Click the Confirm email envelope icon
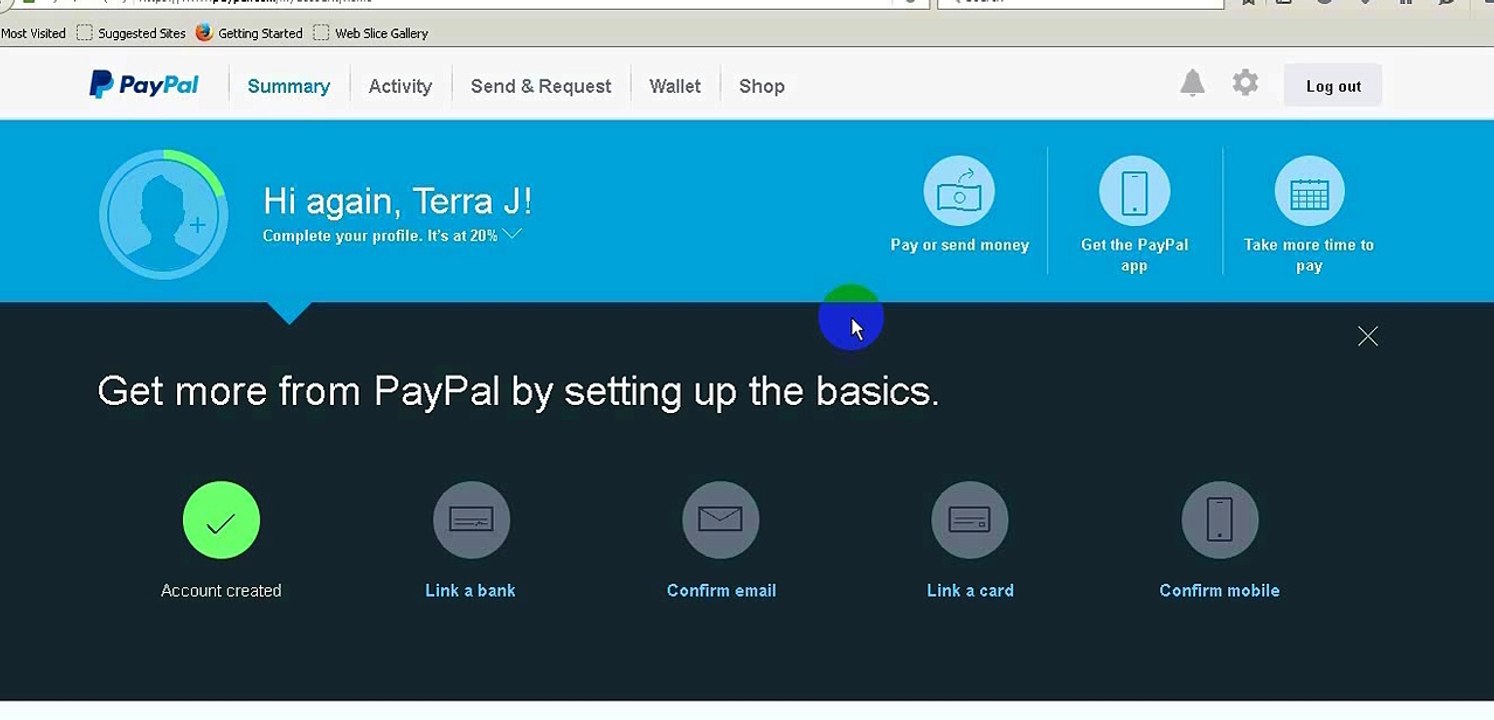This screenshot has height=720, width=1494. click(721, 520)
